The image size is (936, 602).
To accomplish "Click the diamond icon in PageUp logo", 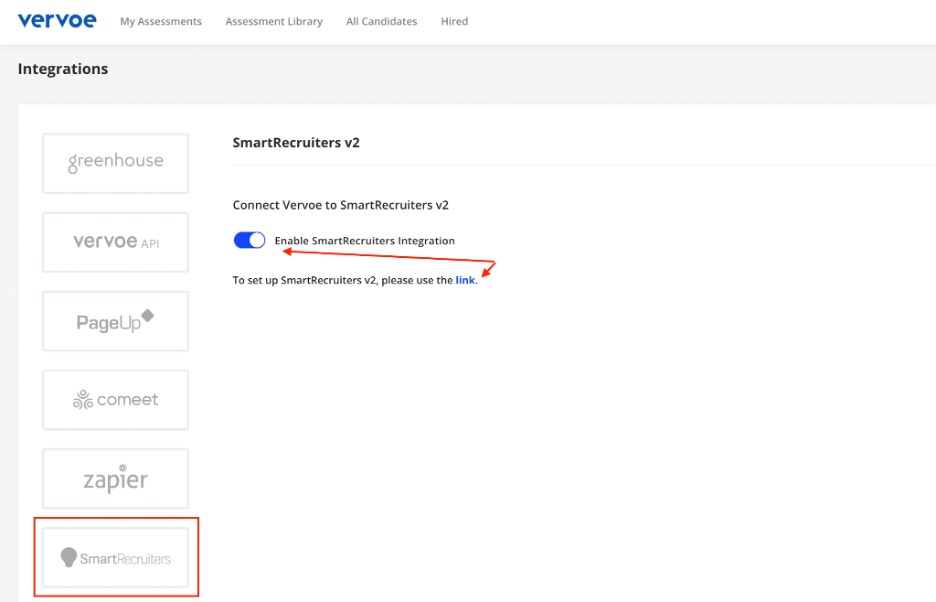I will [x=147, y=316].
